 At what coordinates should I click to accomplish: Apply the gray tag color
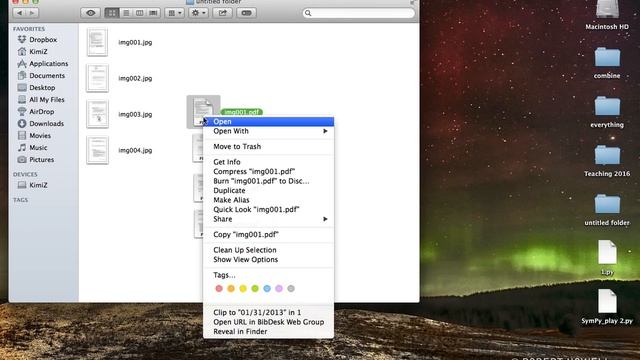click(x=291, y=289)
